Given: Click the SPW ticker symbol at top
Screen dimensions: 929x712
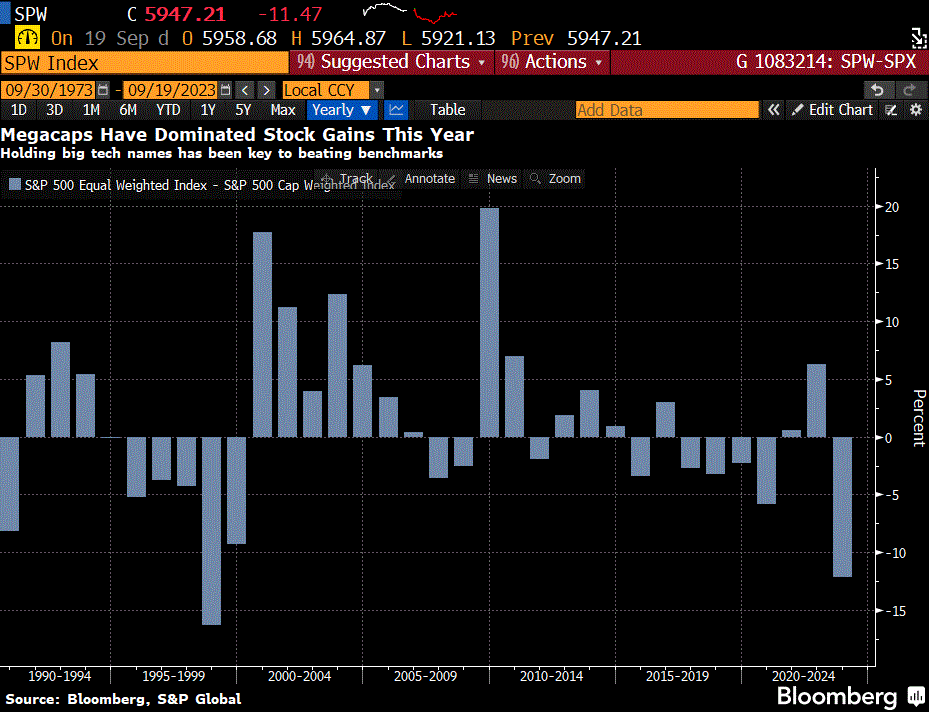Looking at the screenshot, I should pos(30,14).
